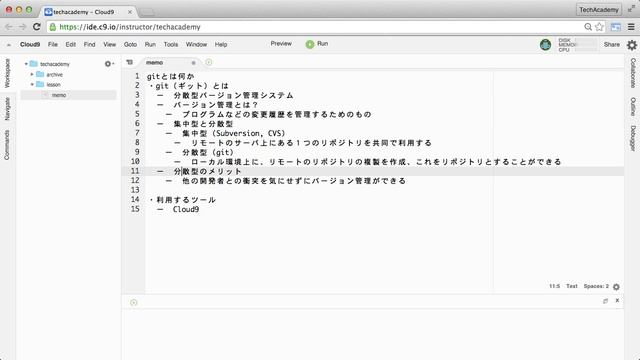Screen dimensions: 640x360
Task: Open the Cloud9 menu
Action: pos(30,44)
